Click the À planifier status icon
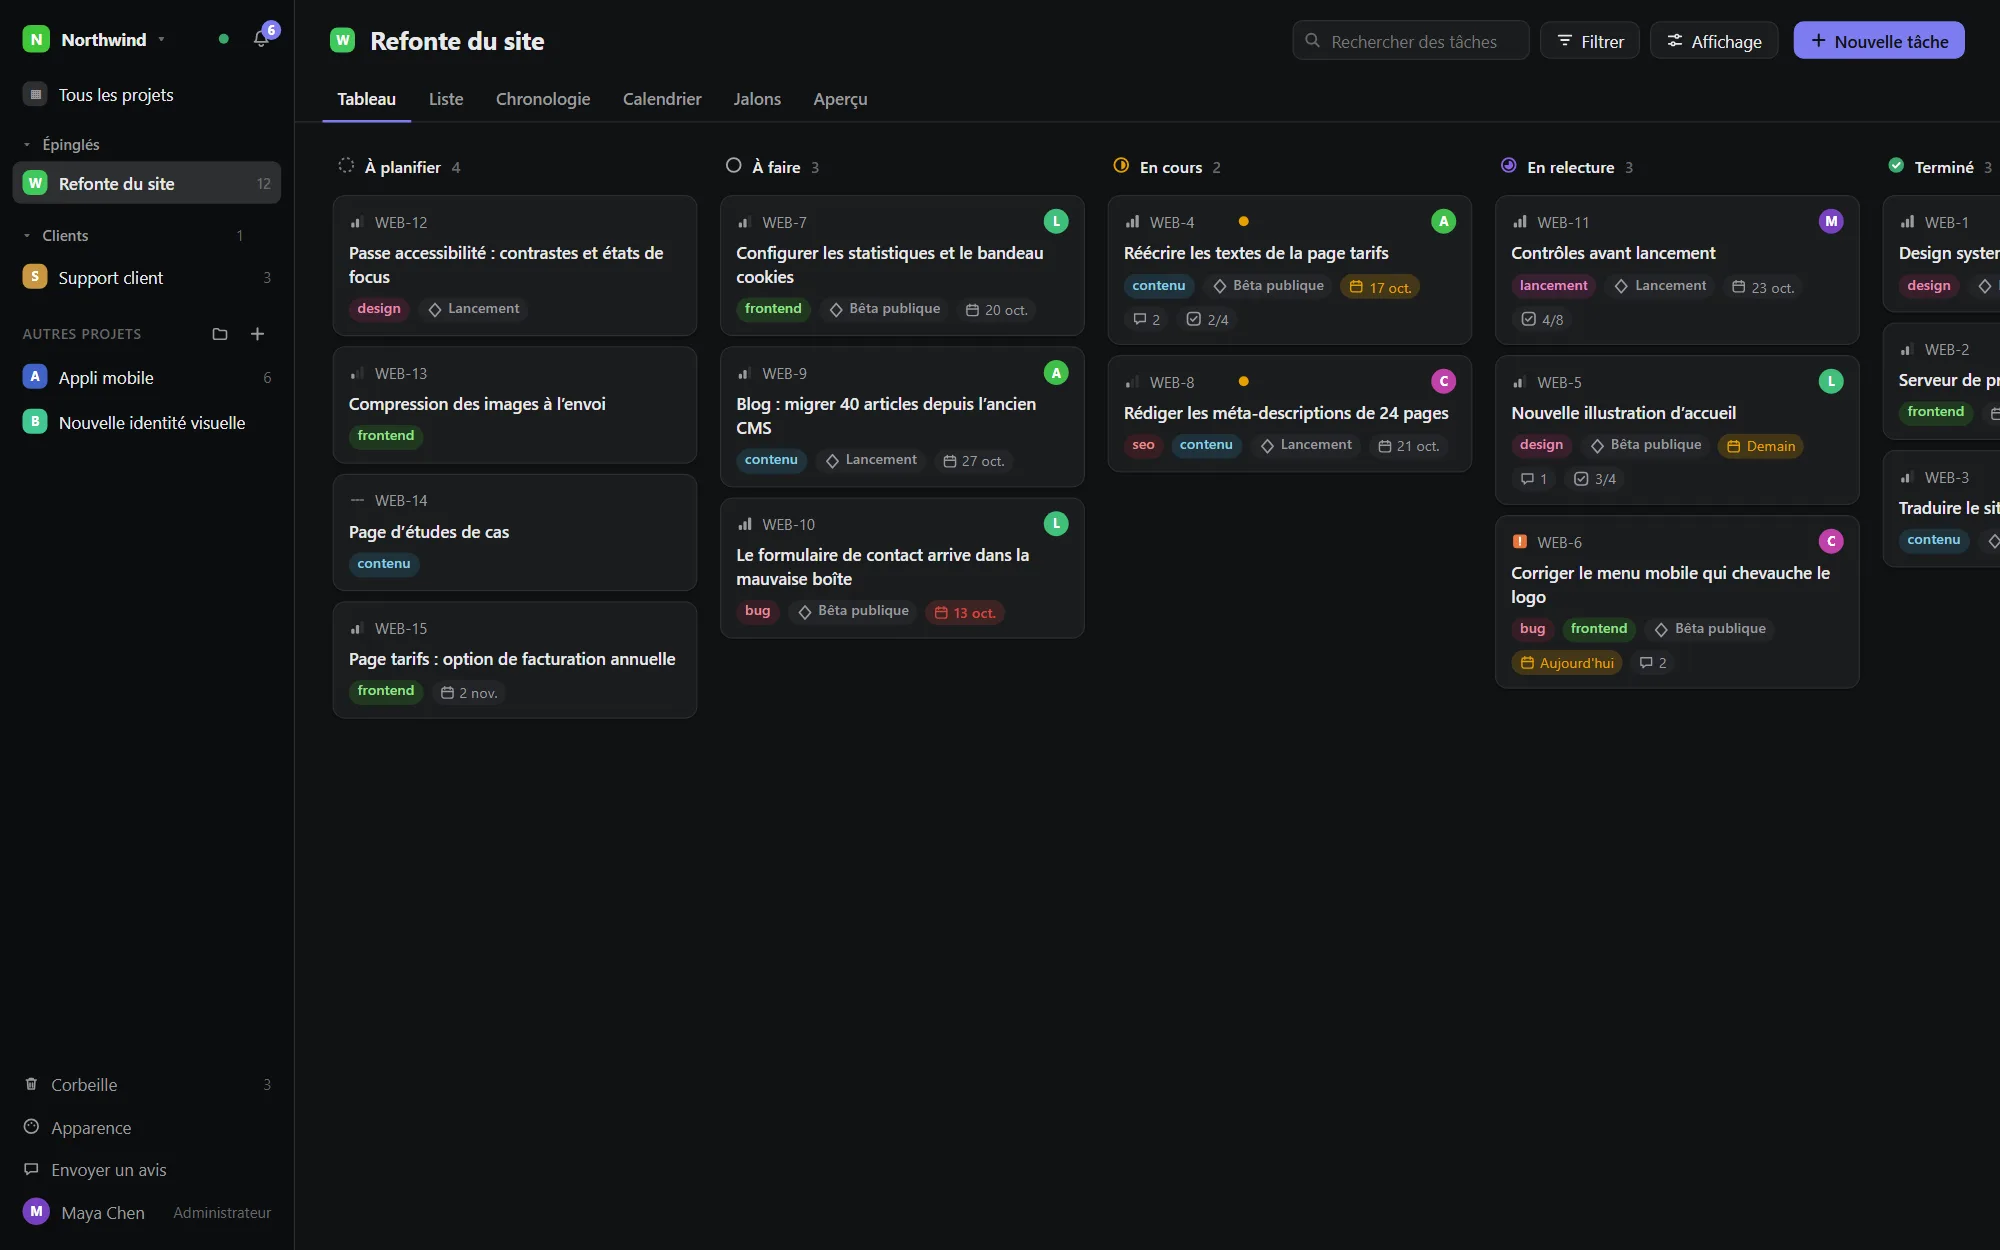 [x=346, y=166]
